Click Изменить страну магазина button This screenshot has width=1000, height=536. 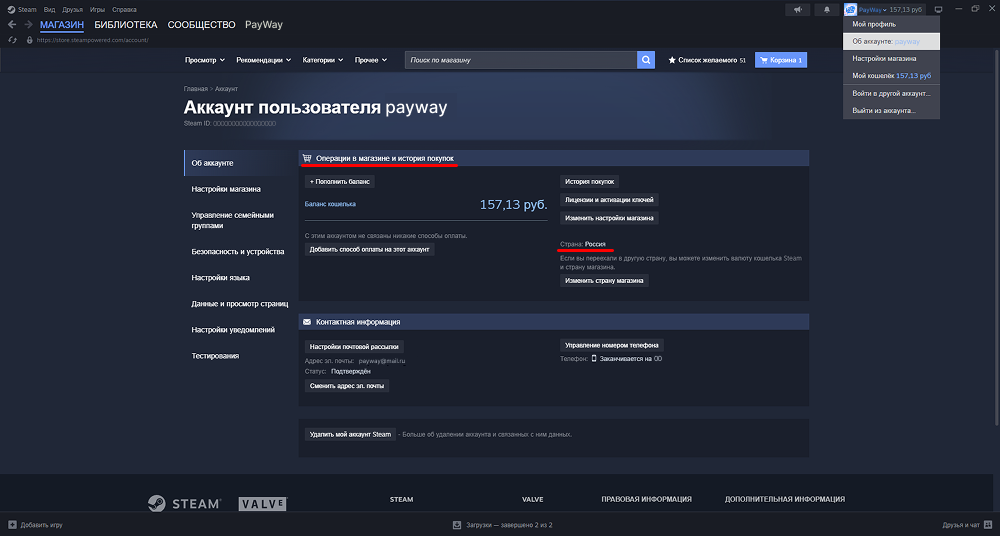(604, 281)
